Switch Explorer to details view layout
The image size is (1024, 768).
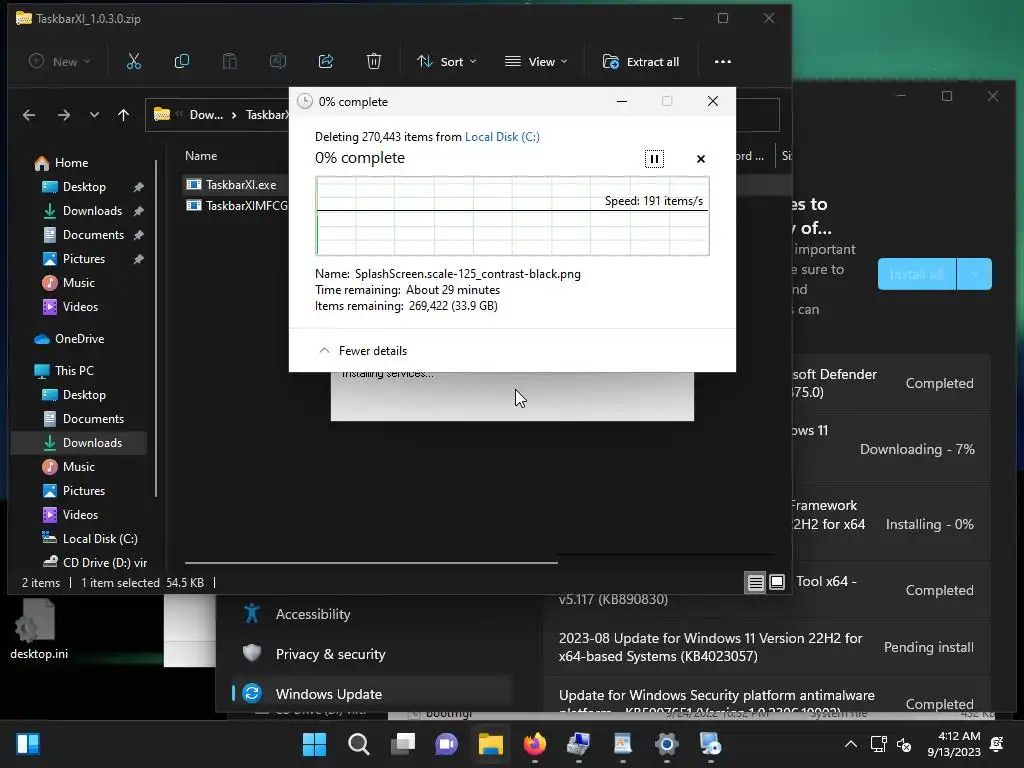[x=755, y=582]
